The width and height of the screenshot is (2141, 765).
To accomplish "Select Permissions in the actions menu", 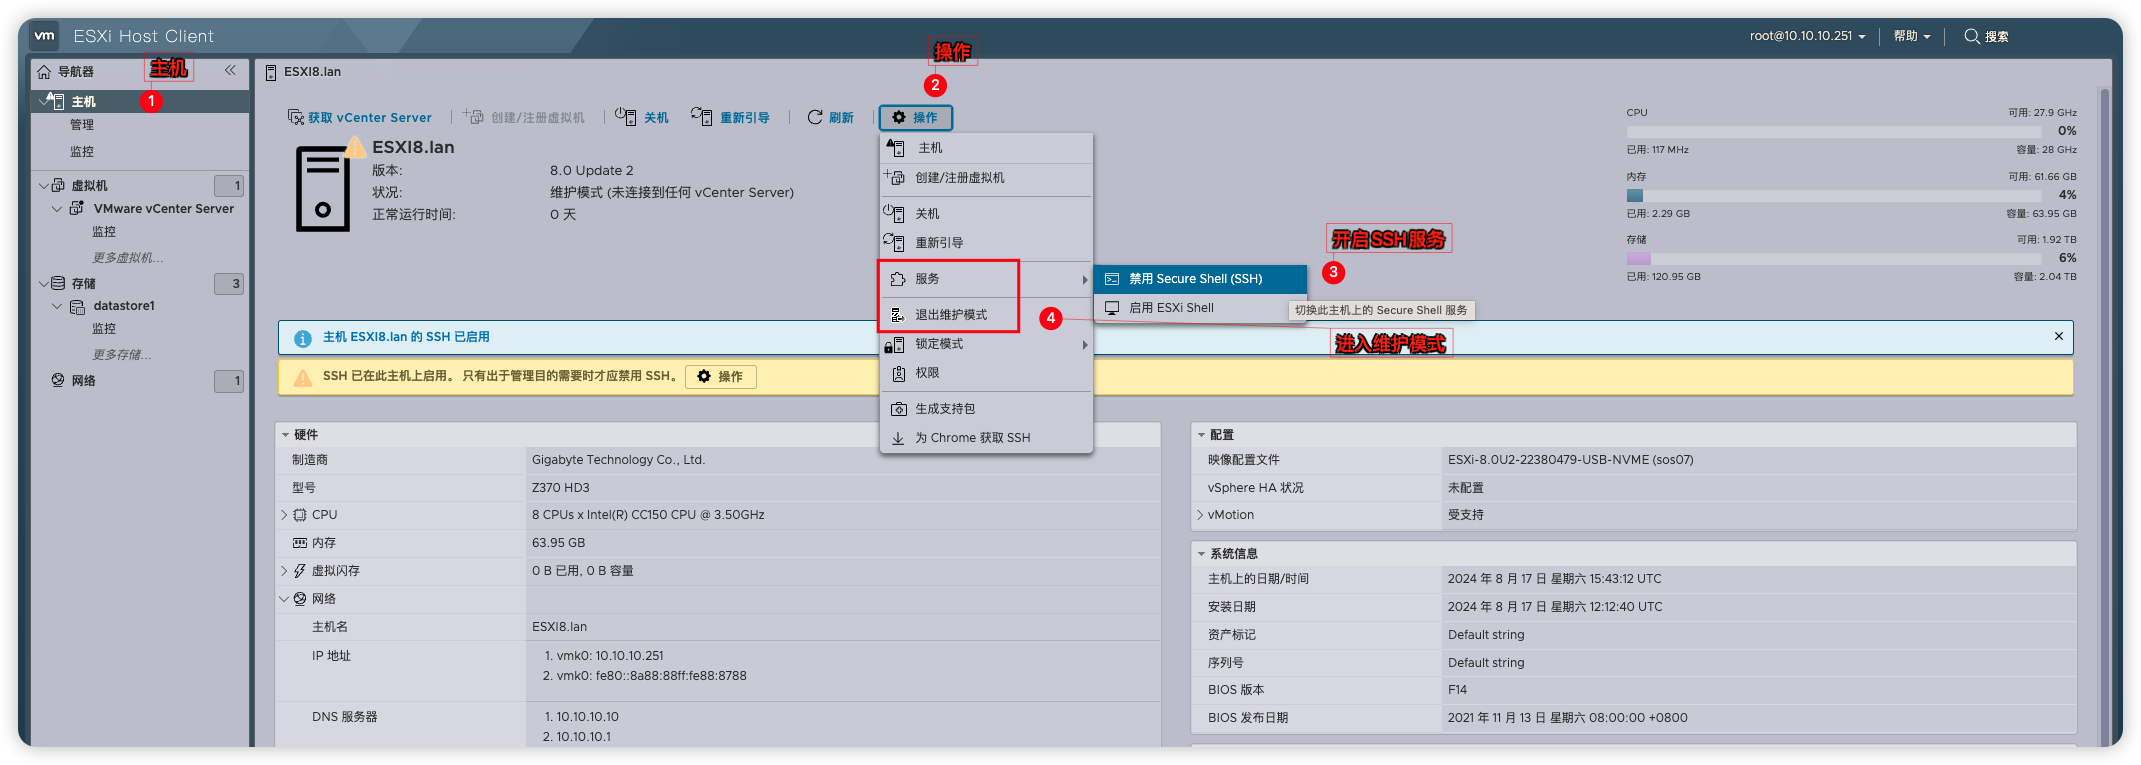I will coord(986,373).
